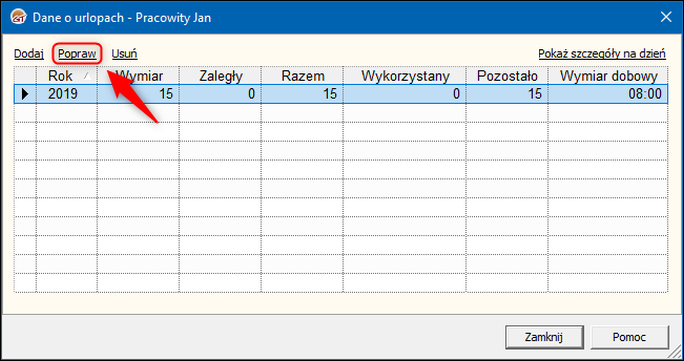Open help with the Pomoc button
The width and height of the screenshot is (684, 361).
(x=629, y=337)
